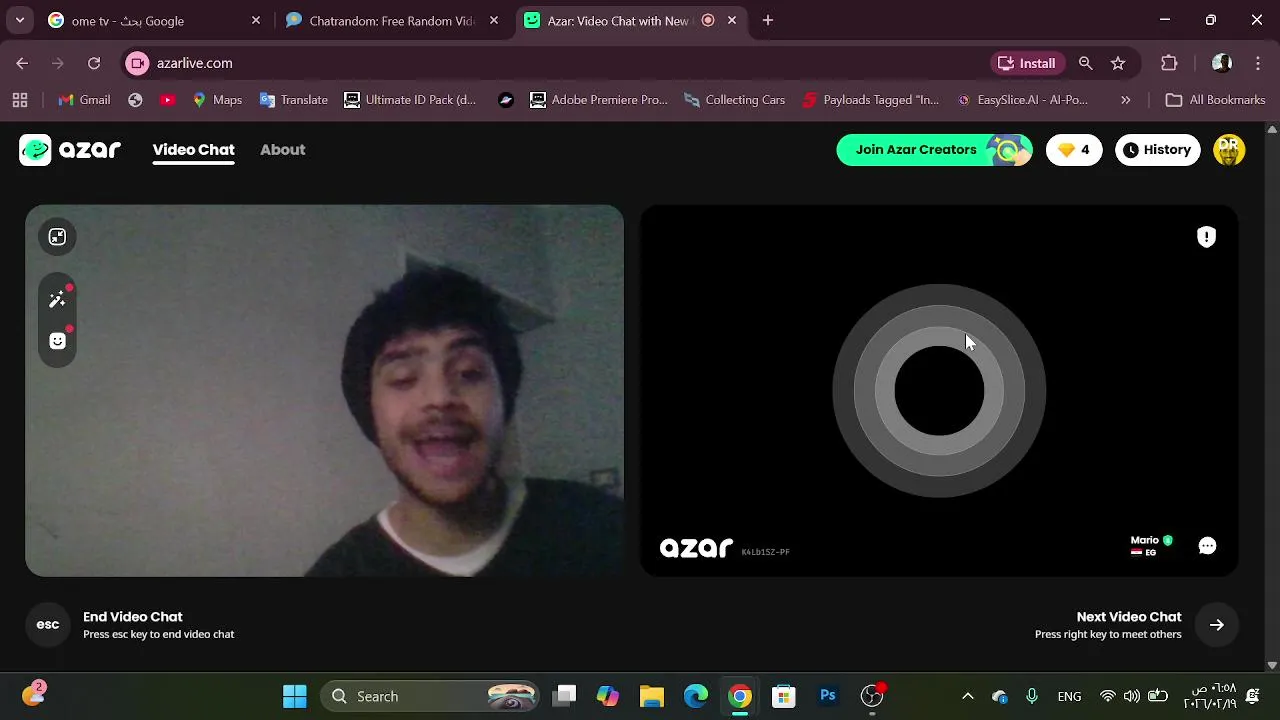1280x720 pixels.
Task: Show hidden system tray icons
Action: point(967,696)
